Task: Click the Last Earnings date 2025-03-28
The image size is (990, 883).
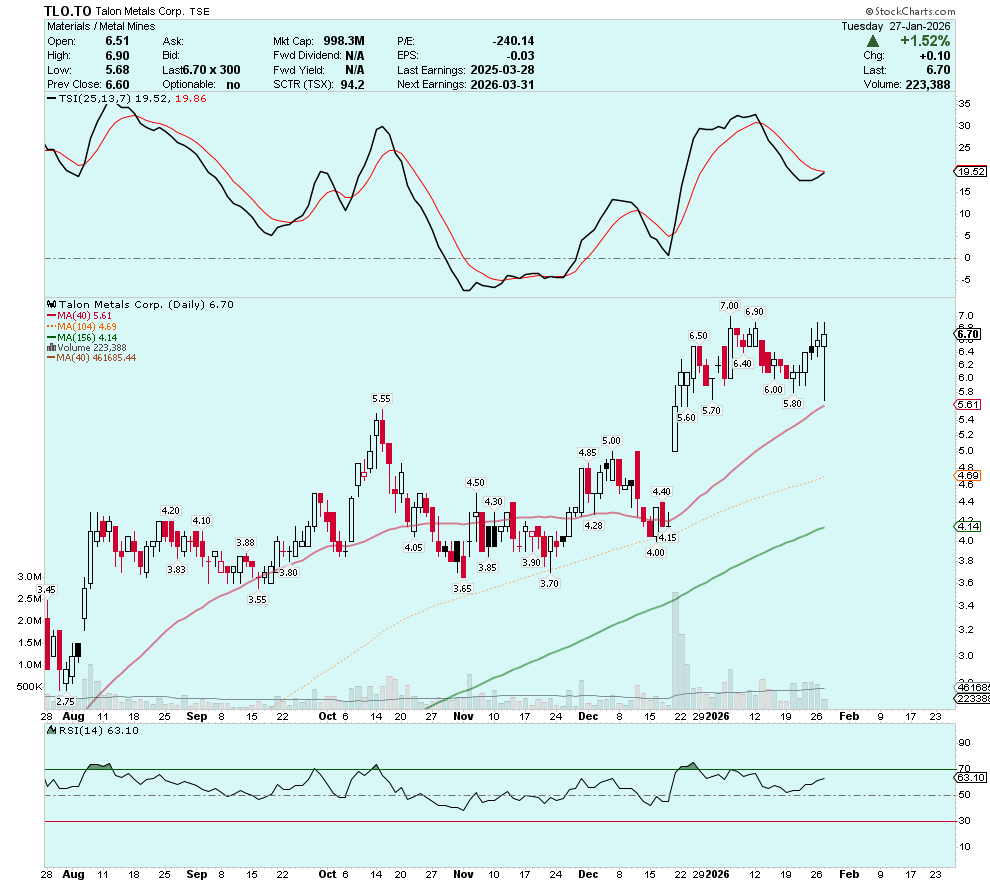Action: pyautogui.click(x=502, y=70)
